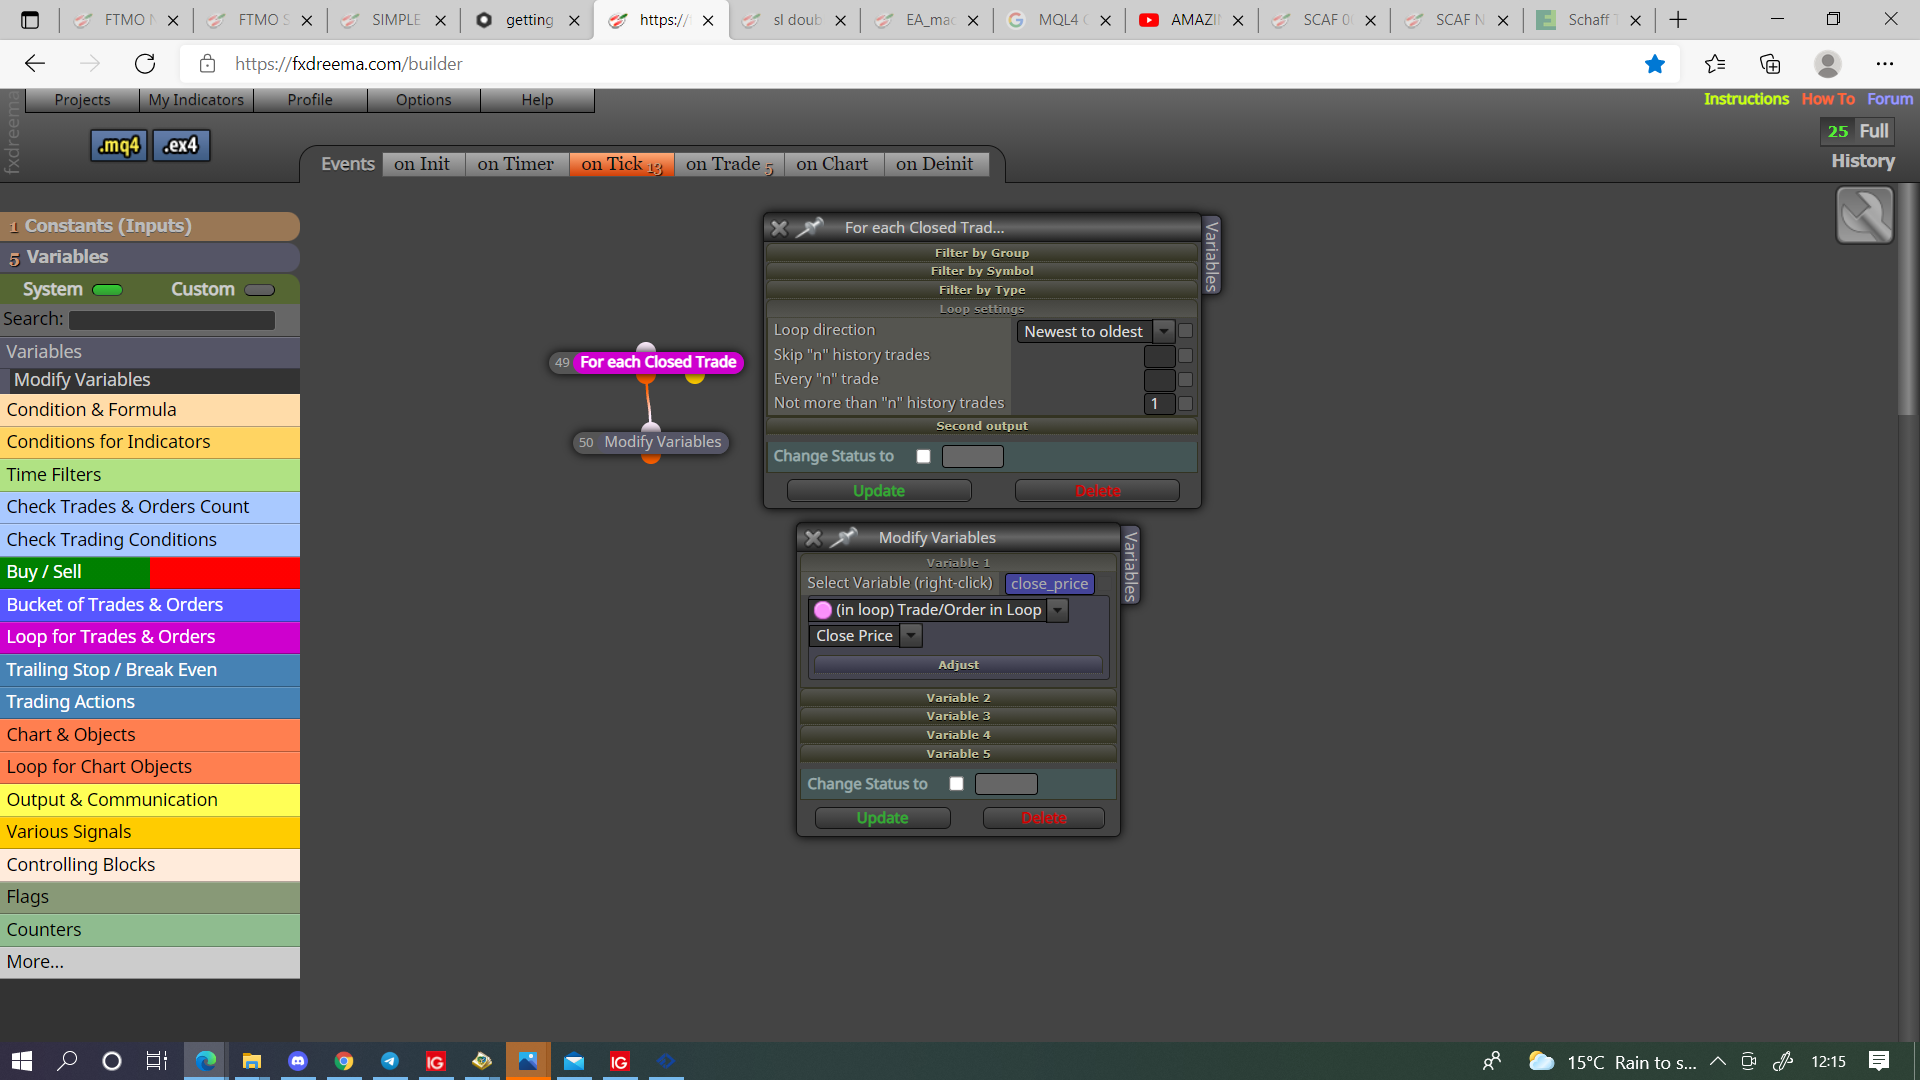This screenshot has width=1920, height=1080.
Task: Click Delete in Modify Variables panel
Action: point(1044,818)
